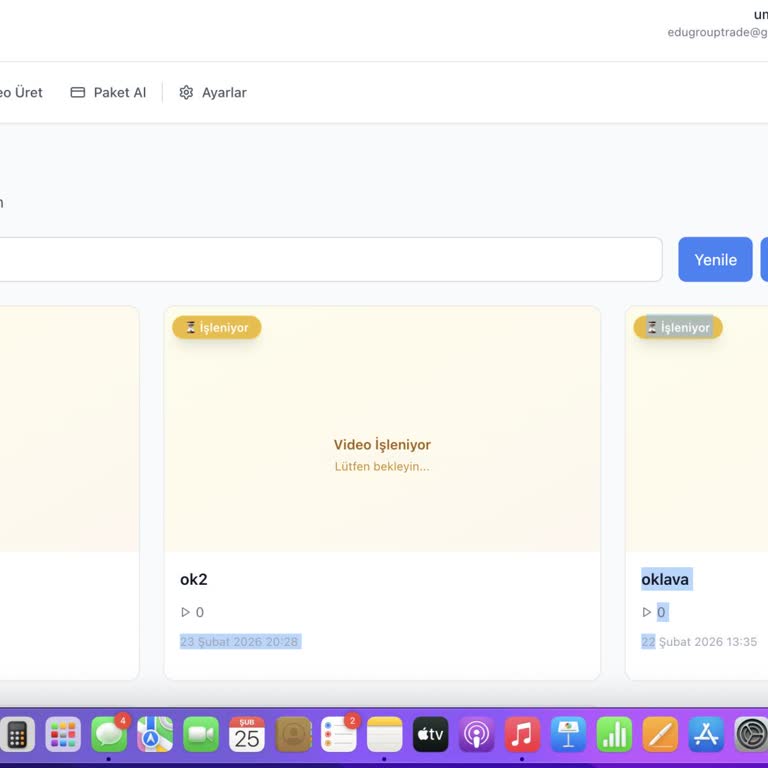Click İşleniyor badge on ok2 card

216,327
